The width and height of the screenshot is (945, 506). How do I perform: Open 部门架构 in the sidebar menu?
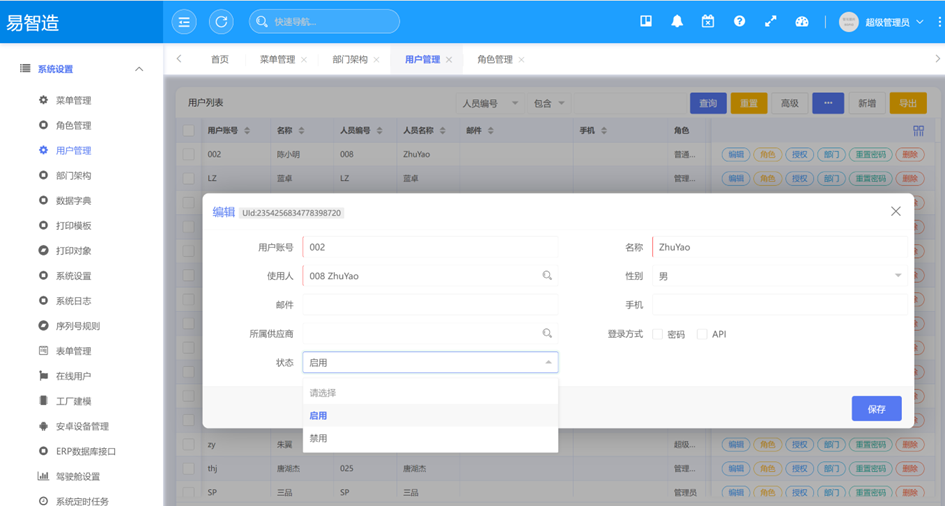point(73,176)
